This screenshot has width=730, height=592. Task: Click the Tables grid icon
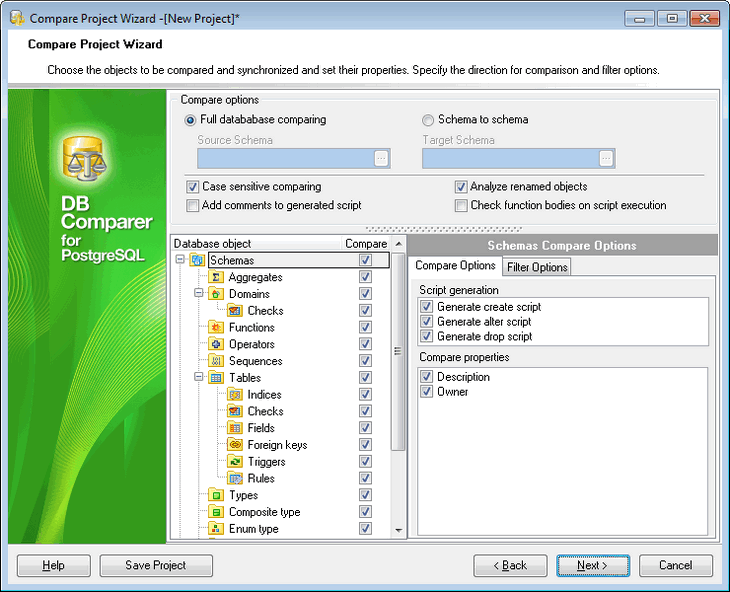[216, 377]
